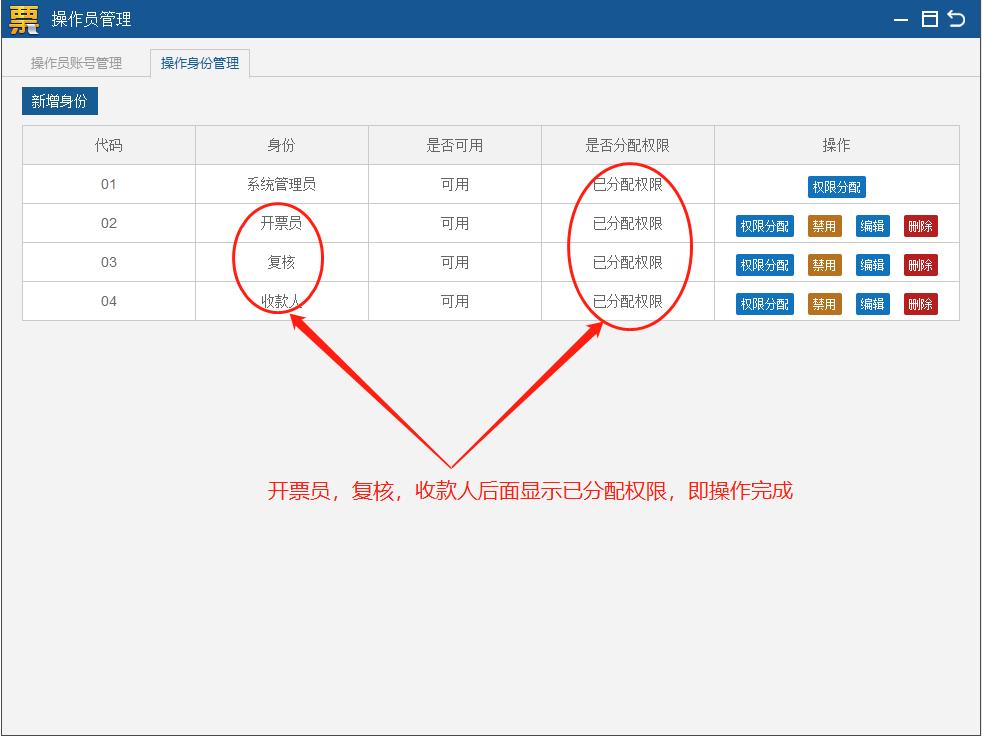982x736 pixels.
Task: Click 编辑 on the 收款人 row
Action: pos(871,303)
